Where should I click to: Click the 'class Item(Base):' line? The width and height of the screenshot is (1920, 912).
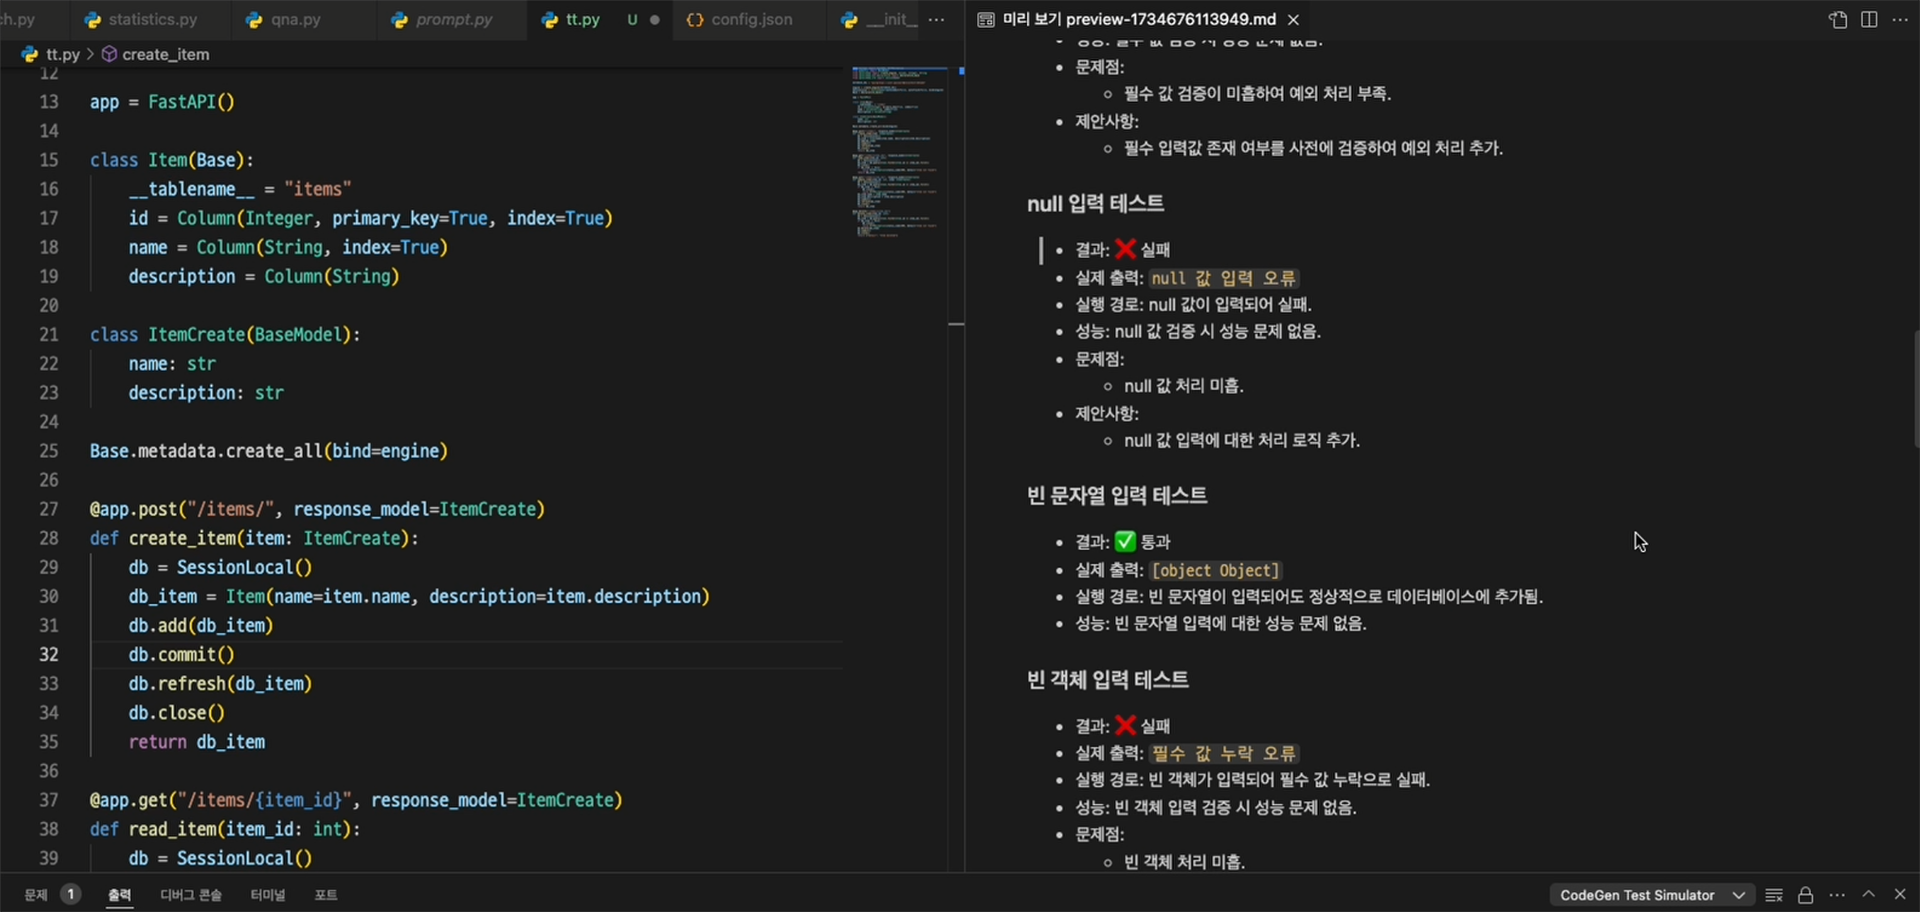click(171, 160)
